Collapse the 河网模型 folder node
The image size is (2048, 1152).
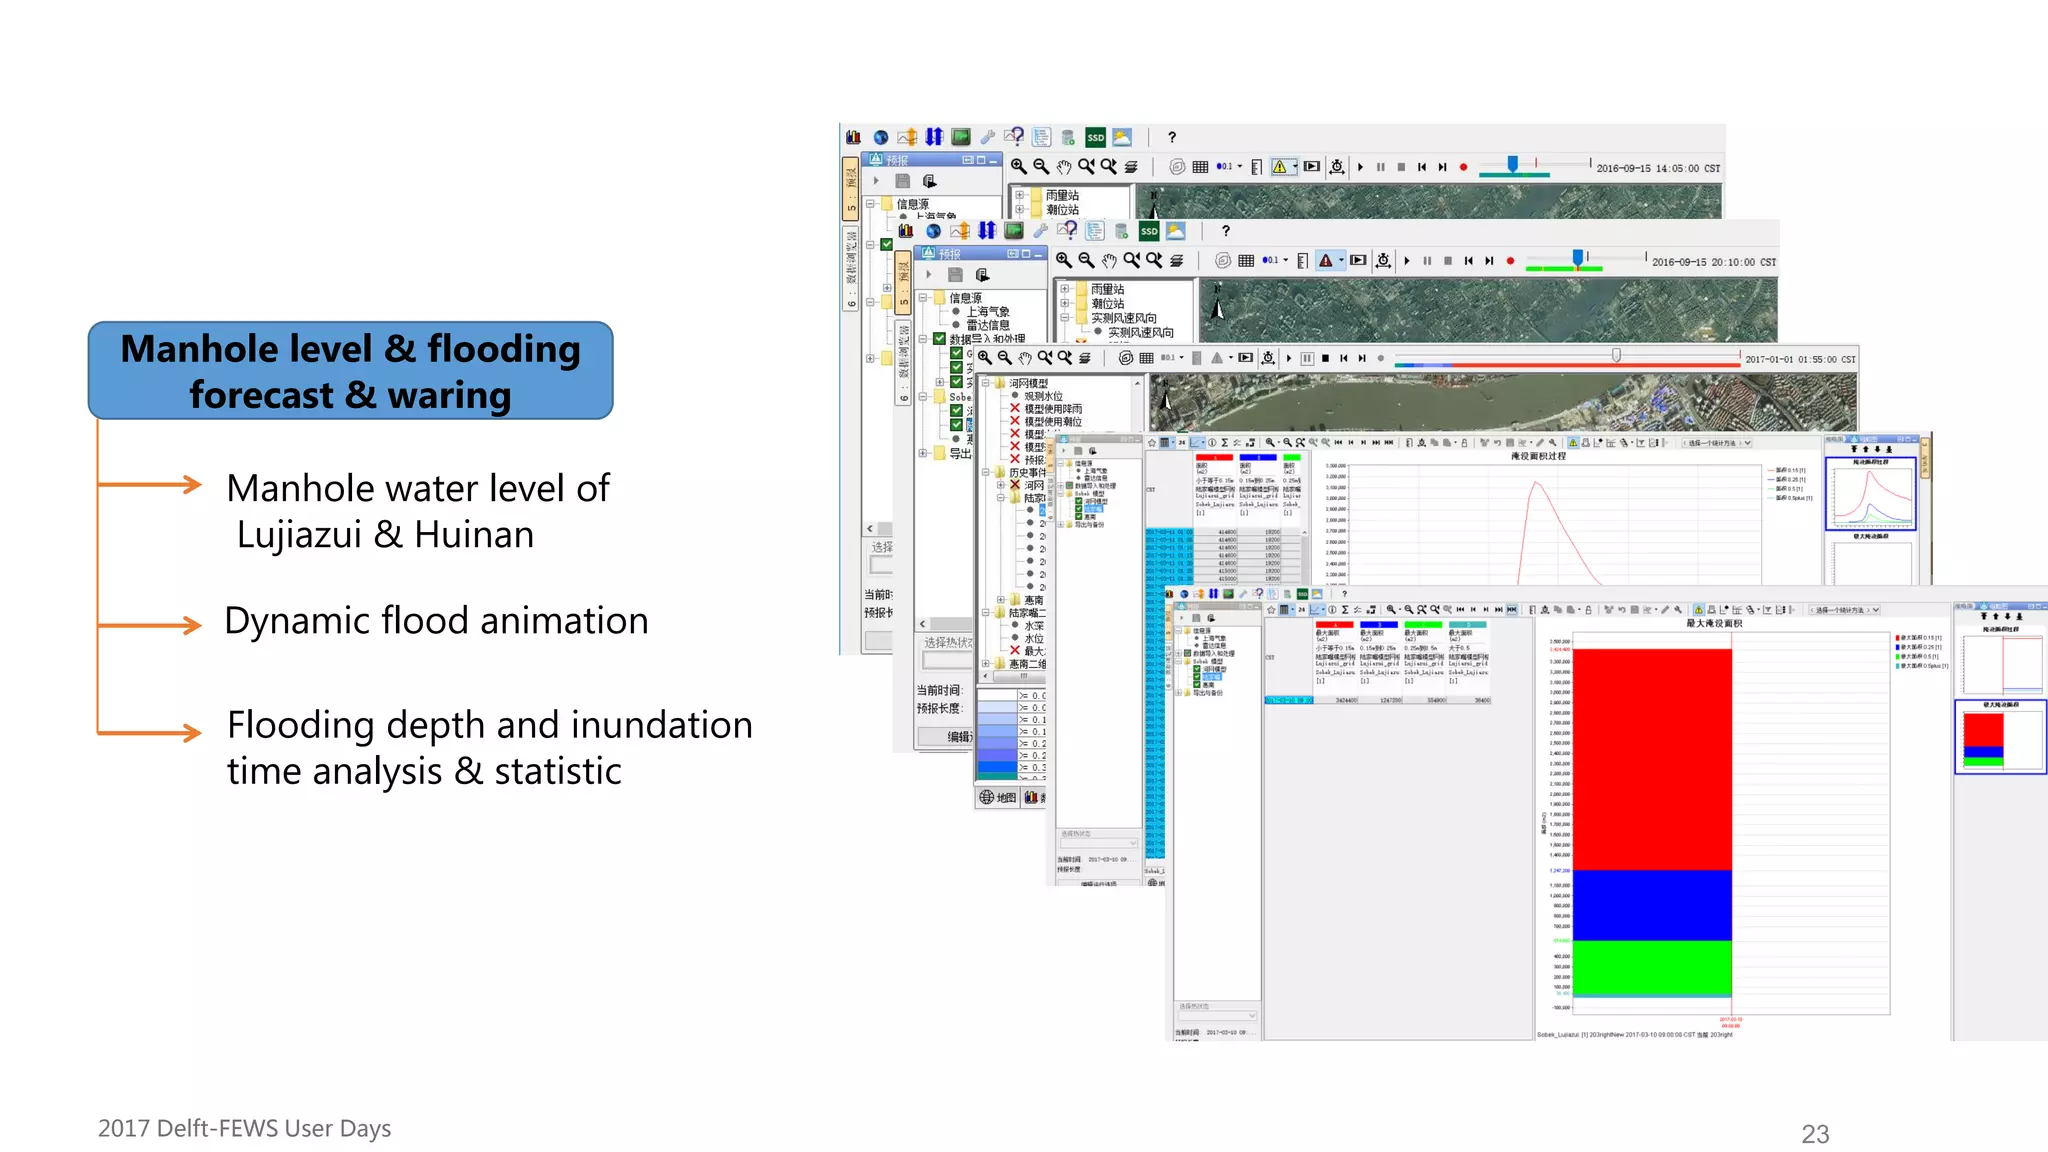pyautogui.click(x=986, y=383)
